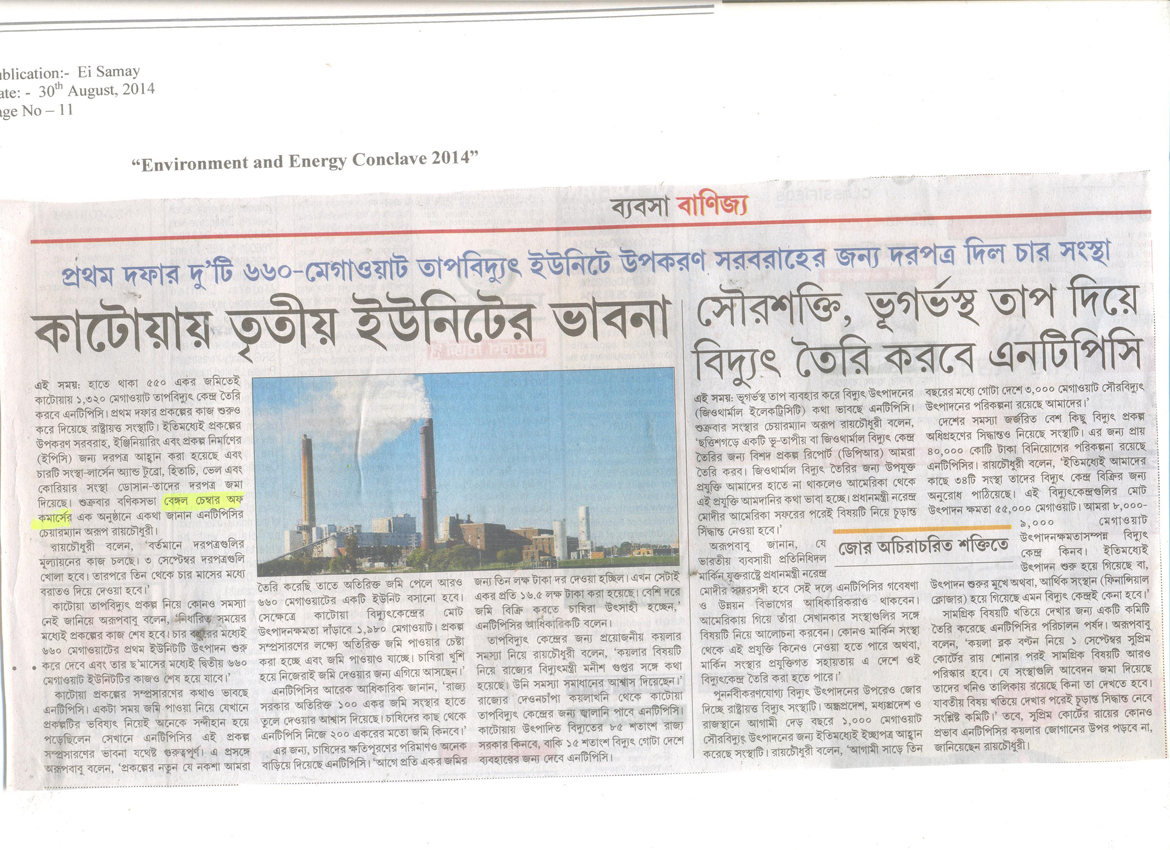This screenshot has width=1170, height=850.
Task: Click the headline 'সৌরশক্তি, ভূগর্ভস্থ তাপ দিয়ে'
Action: coord(918,304)
